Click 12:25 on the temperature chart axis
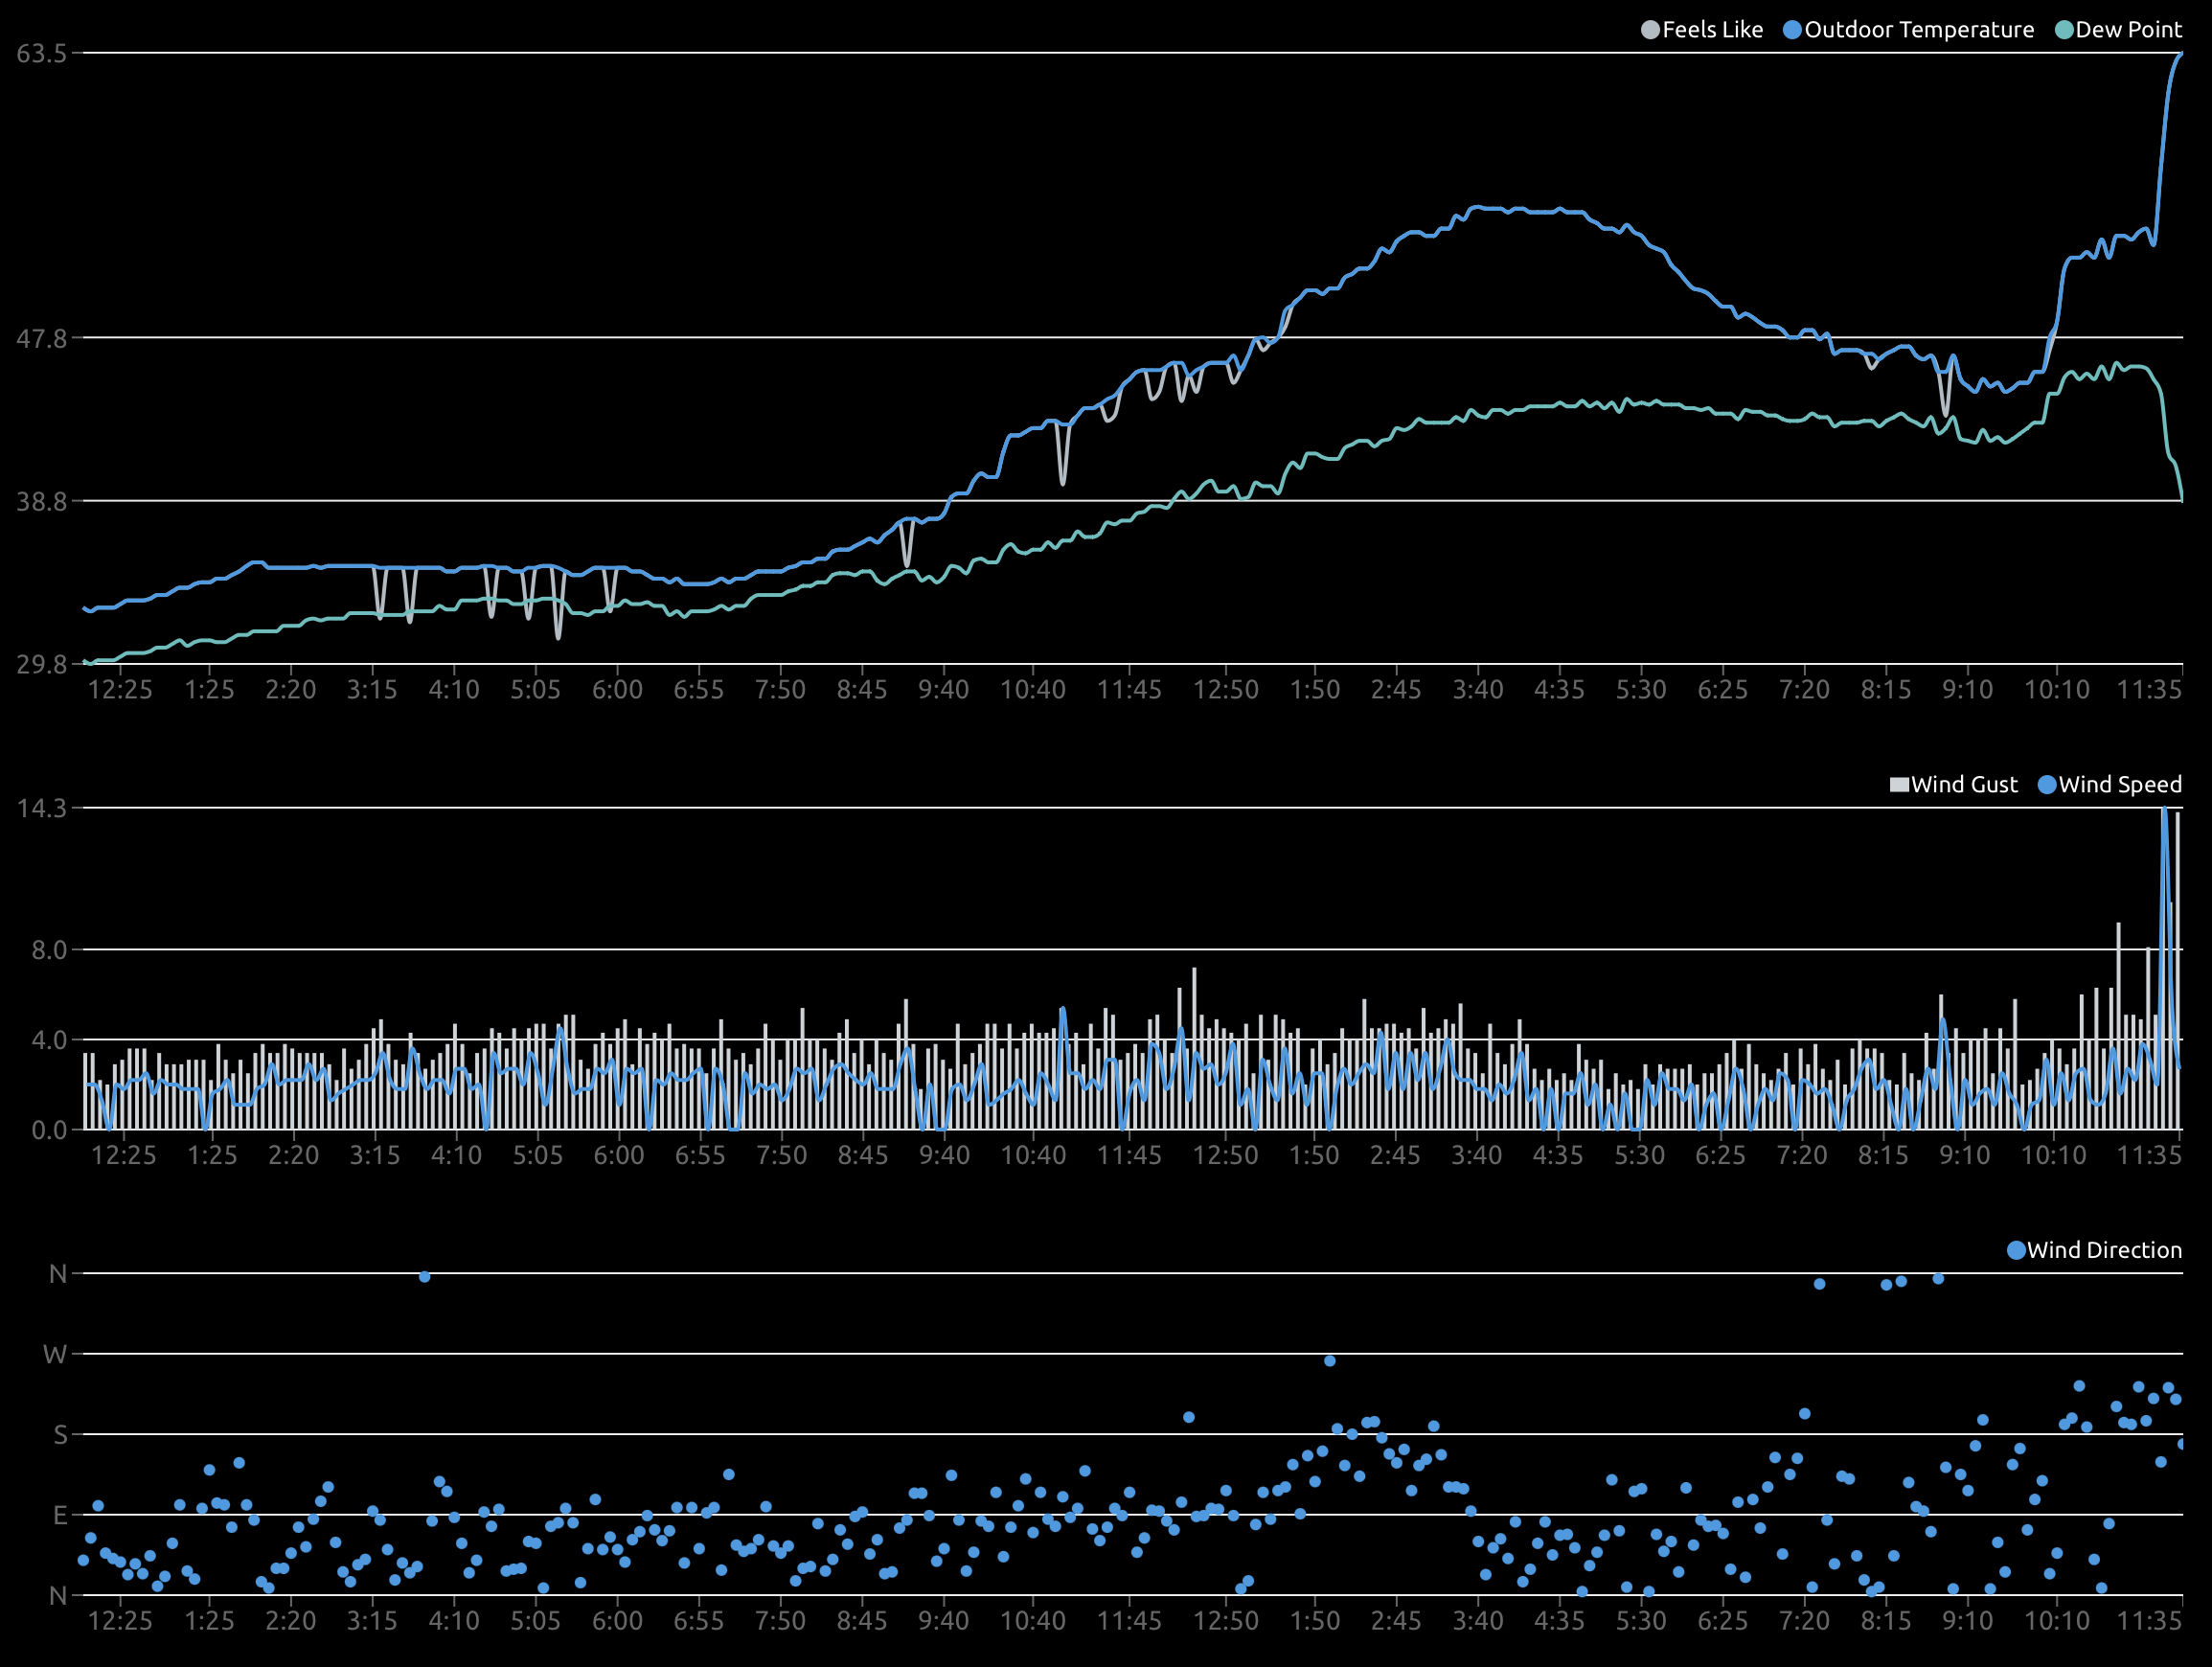The image size is (2212, 1667). click(120, 690)
